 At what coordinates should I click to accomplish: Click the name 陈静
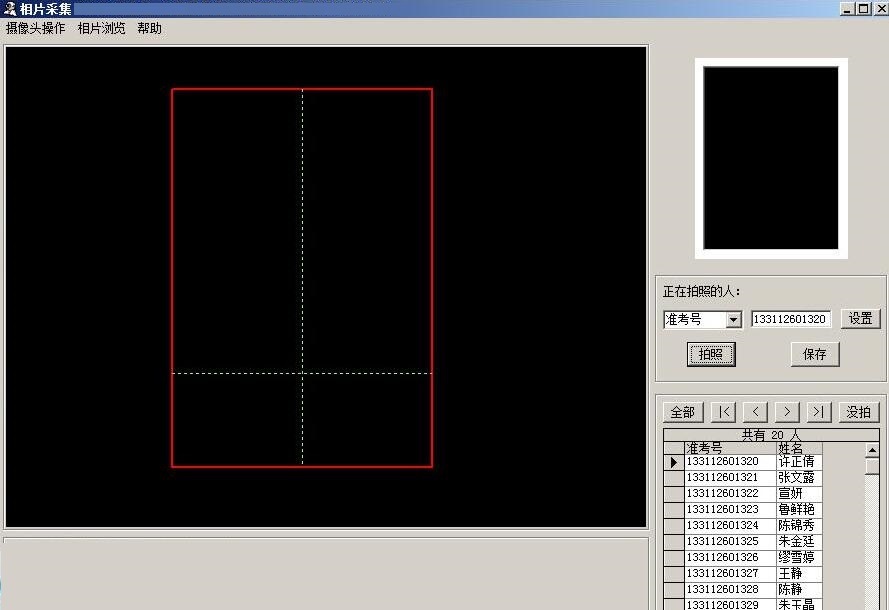(790, 590)
